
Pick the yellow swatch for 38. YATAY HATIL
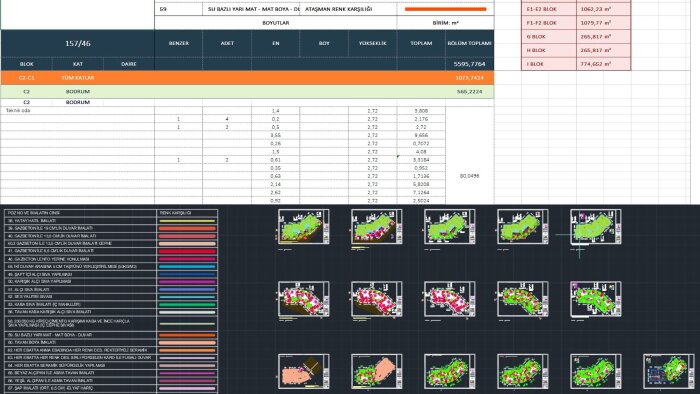click(187, 221)
